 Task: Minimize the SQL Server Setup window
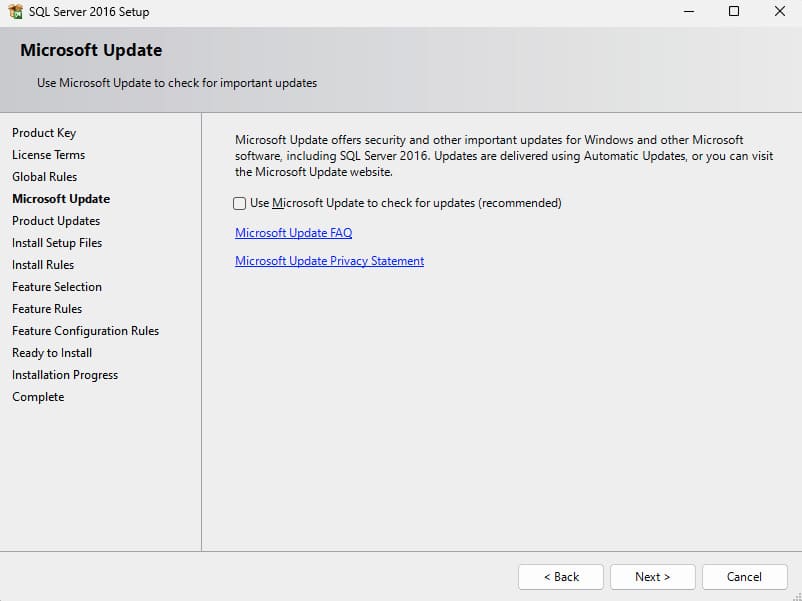pos(689,12)
